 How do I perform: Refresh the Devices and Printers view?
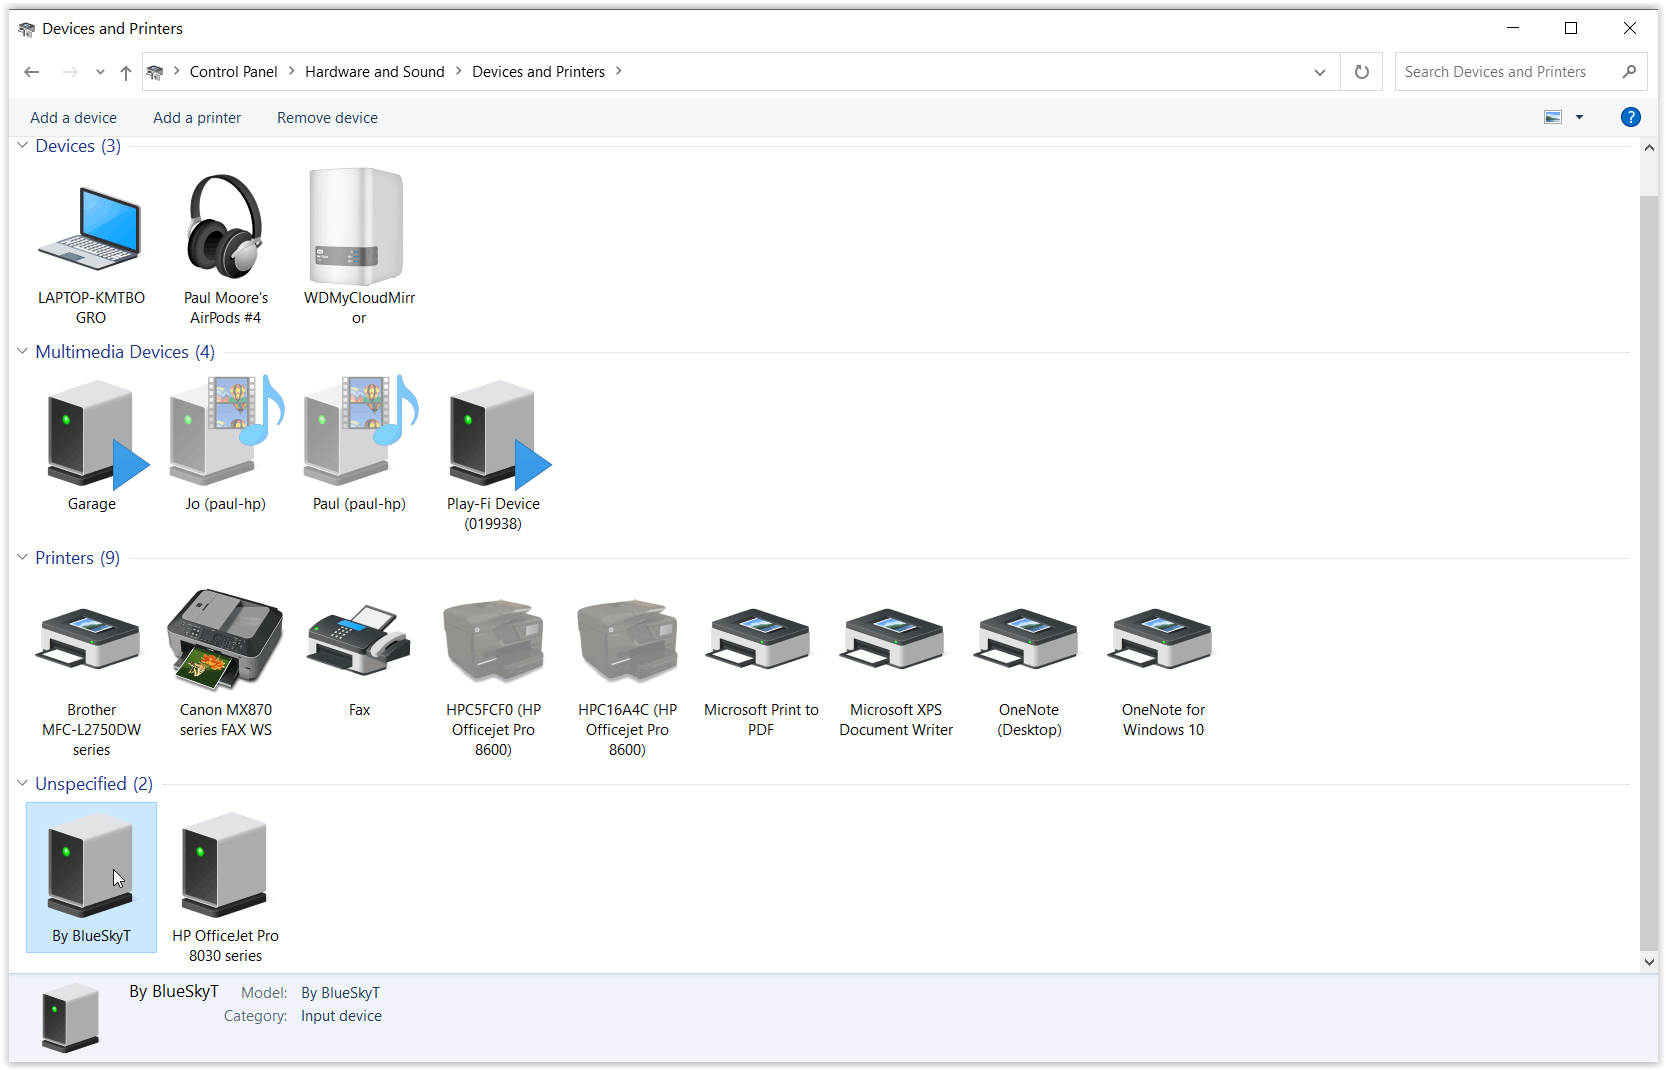(x=1361, y=72)
